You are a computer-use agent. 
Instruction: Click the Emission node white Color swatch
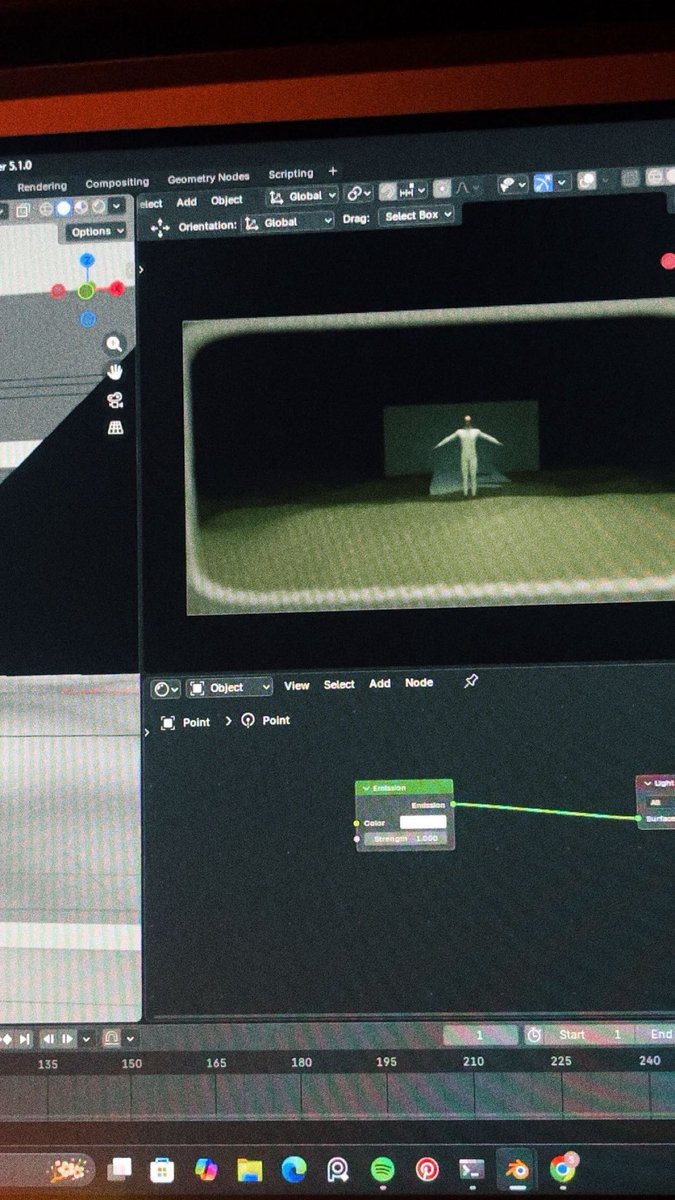[x=423, y=822]
